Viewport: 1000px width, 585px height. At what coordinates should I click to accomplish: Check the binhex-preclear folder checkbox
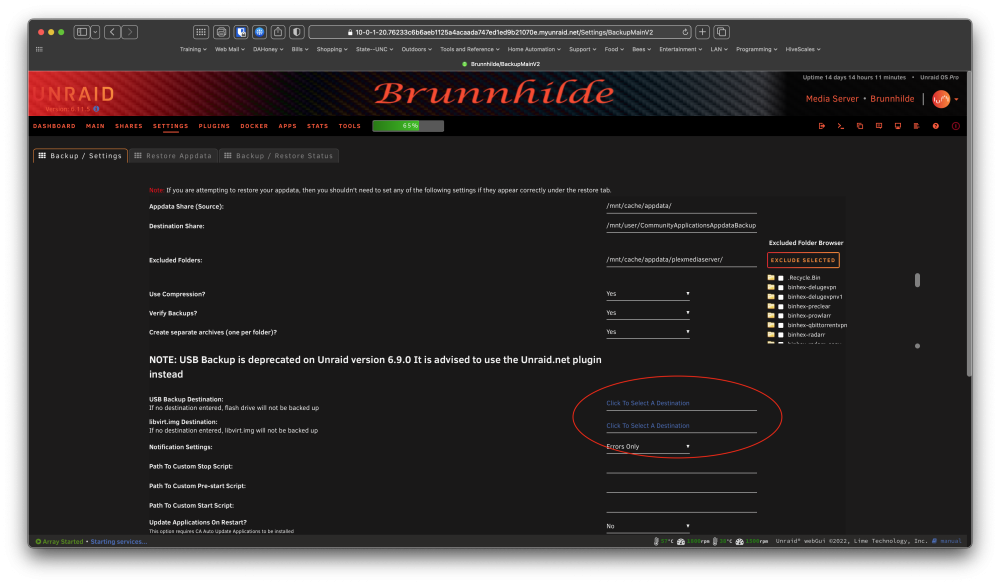781,307
